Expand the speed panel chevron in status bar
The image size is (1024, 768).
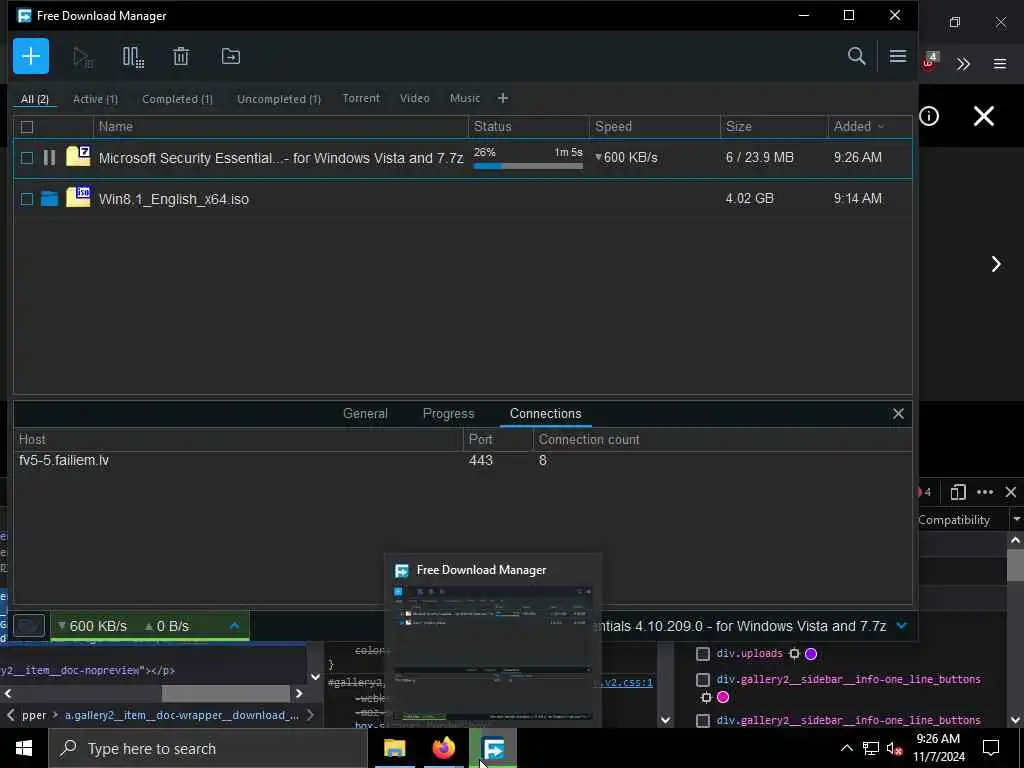pyautogui.click(x=234, y=626)
